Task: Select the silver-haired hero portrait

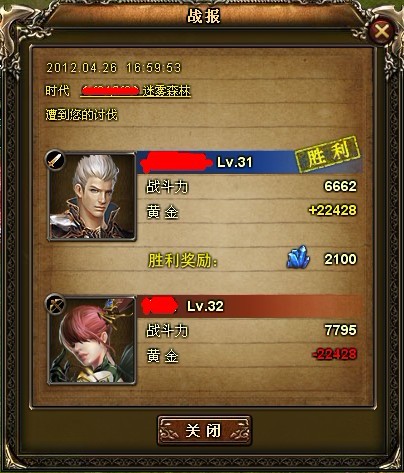Action: [91, 196]
